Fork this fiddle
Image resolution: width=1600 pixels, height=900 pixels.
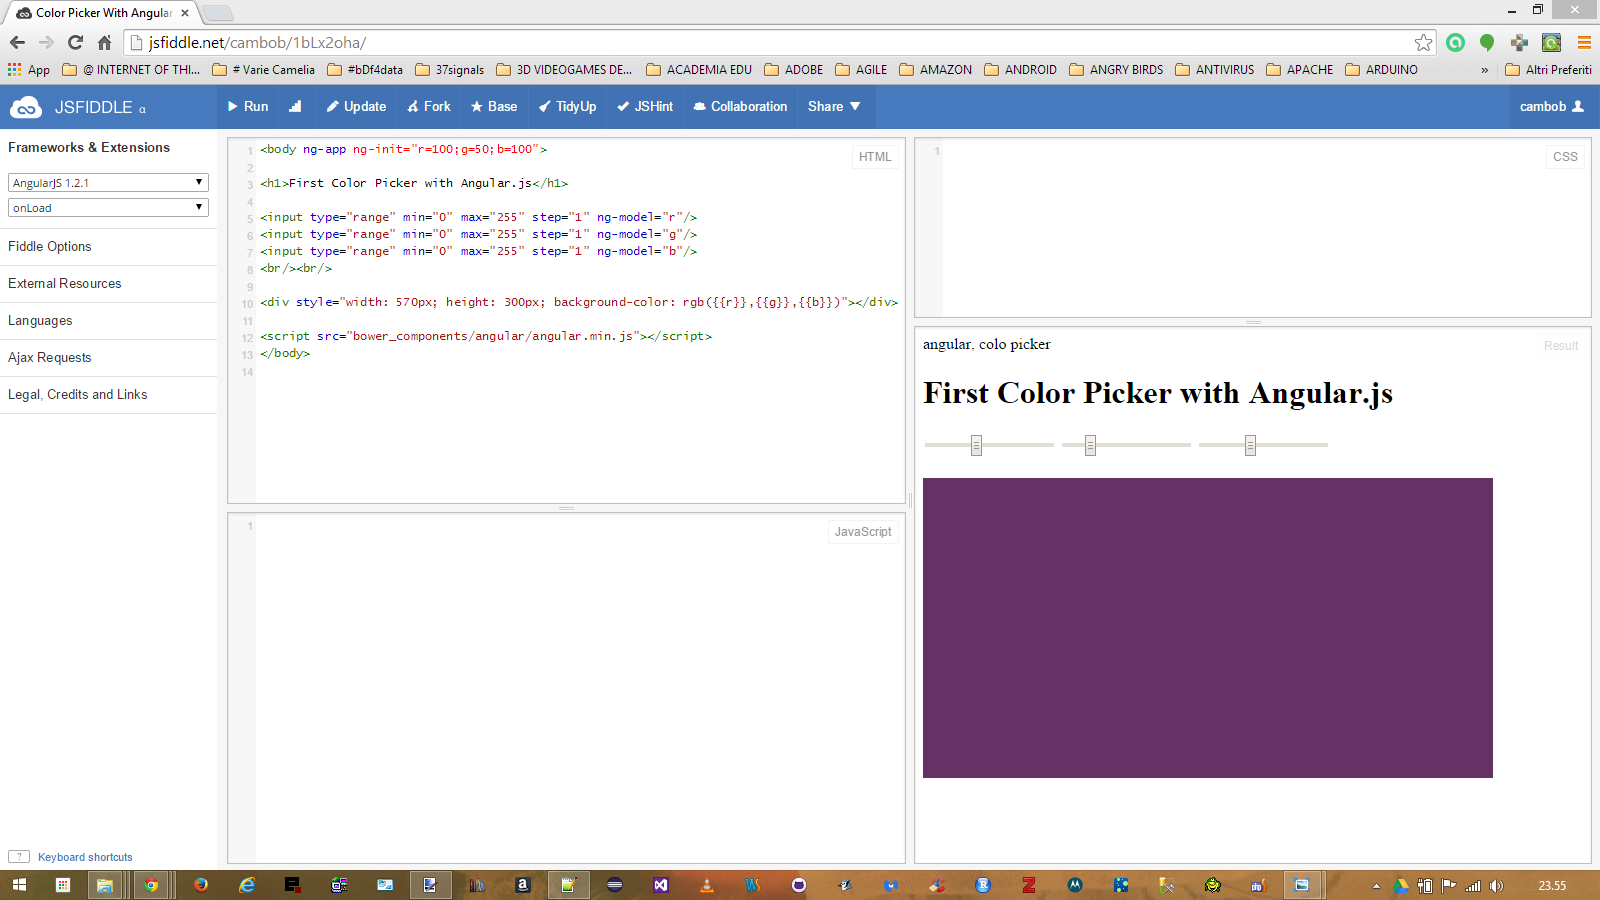pos(429,107)
